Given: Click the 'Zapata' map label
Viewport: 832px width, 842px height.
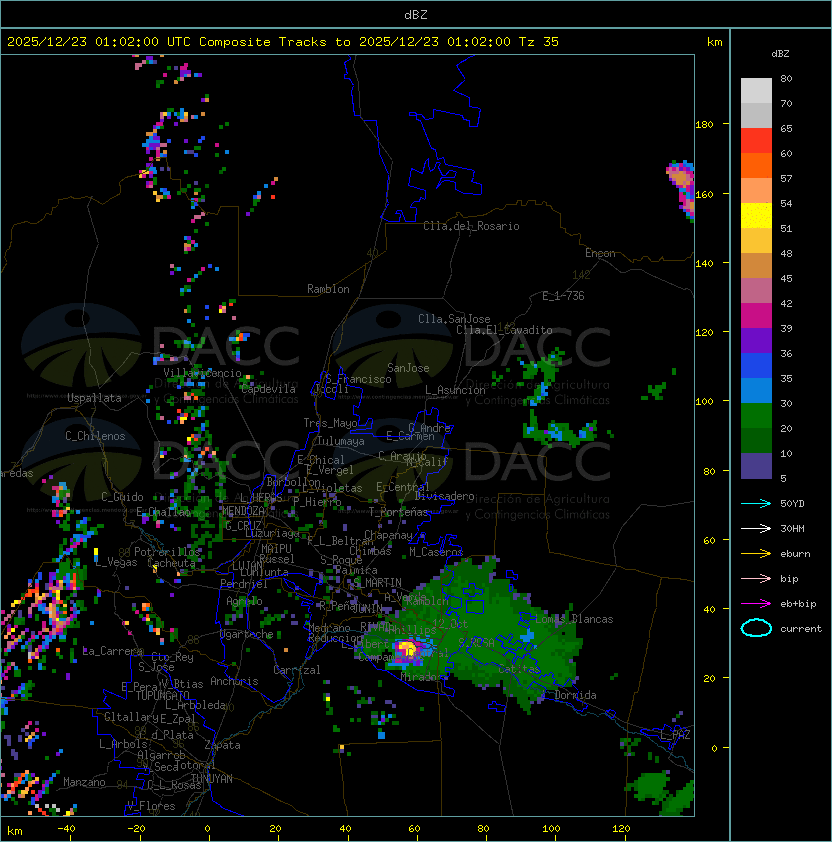Looking at the screenshot, I should click(222, 745).
